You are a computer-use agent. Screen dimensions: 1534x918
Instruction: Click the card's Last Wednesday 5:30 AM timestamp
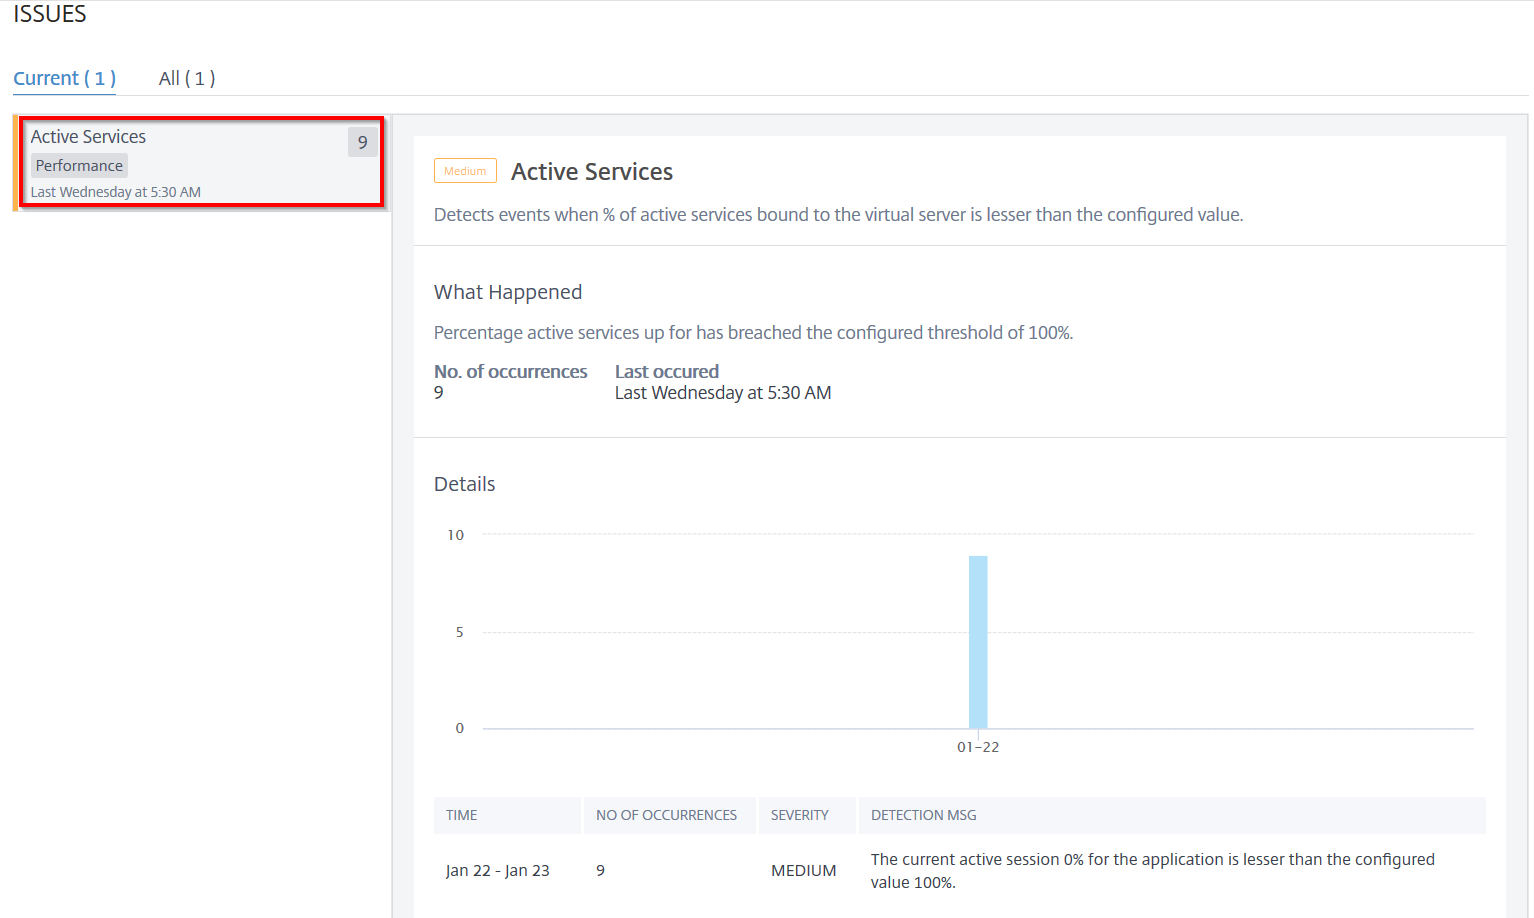pos(116,192)
